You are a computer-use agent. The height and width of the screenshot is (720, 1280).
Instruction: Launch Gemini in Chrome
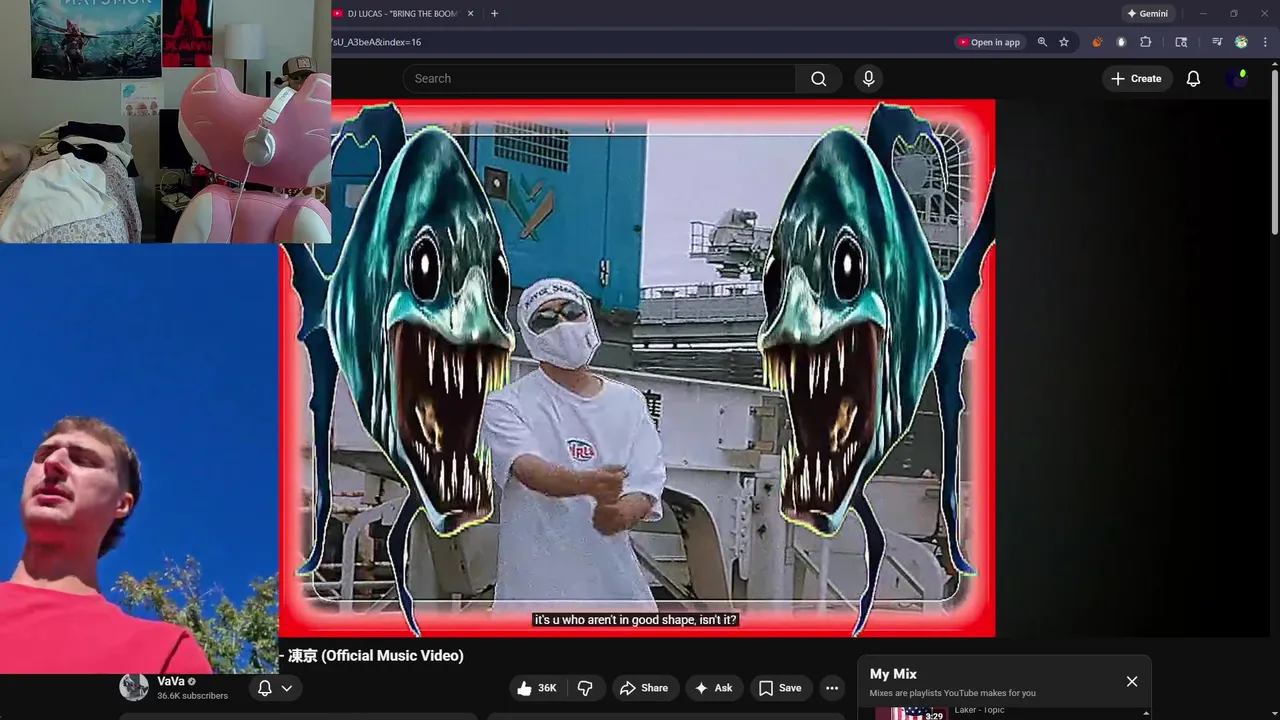(x=1147, y=14)
